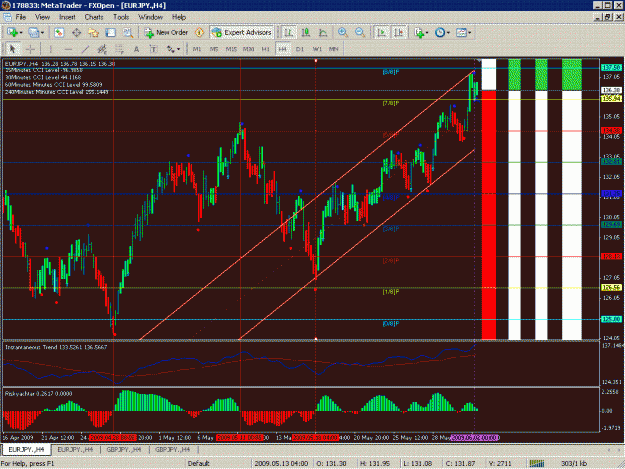Screen dimensions: 625x469
Task: Click the Indicators list icon
Action: tap(419, 33)
